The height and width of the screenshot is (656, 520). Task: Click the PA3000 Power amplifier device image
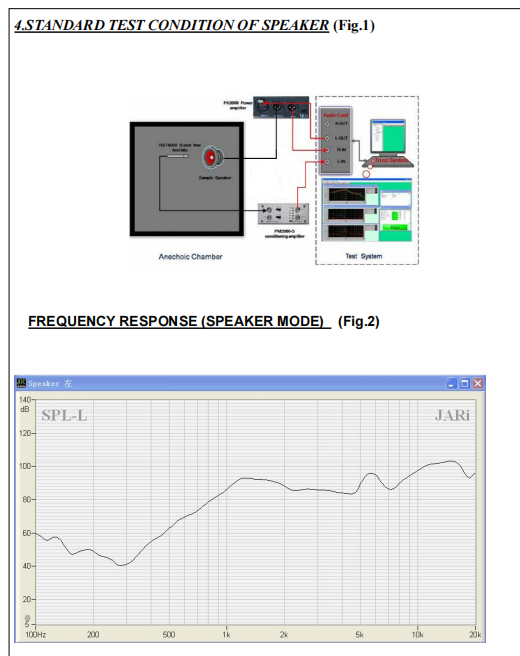coord(281,108)
